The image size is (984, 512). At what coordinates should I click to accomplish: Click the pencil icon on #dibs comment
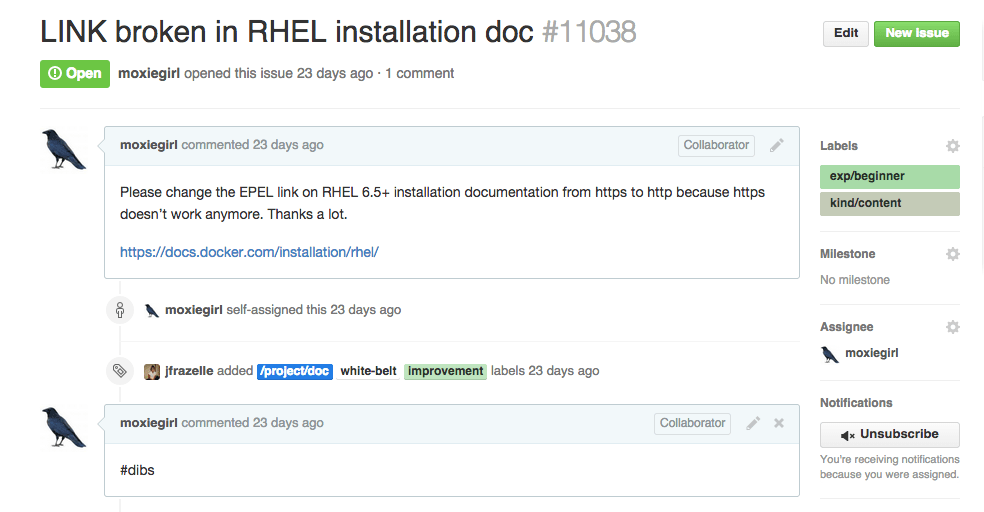[753, 423]
